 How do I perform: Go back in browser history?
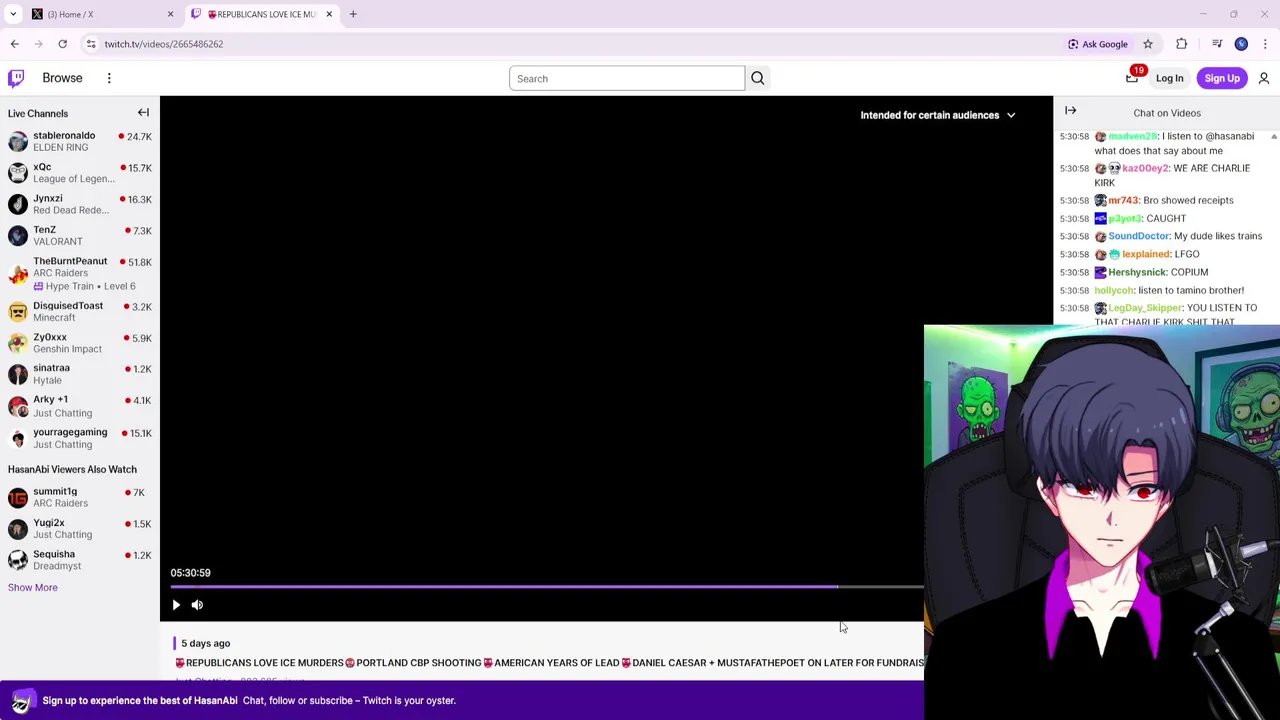coord(14,44)
